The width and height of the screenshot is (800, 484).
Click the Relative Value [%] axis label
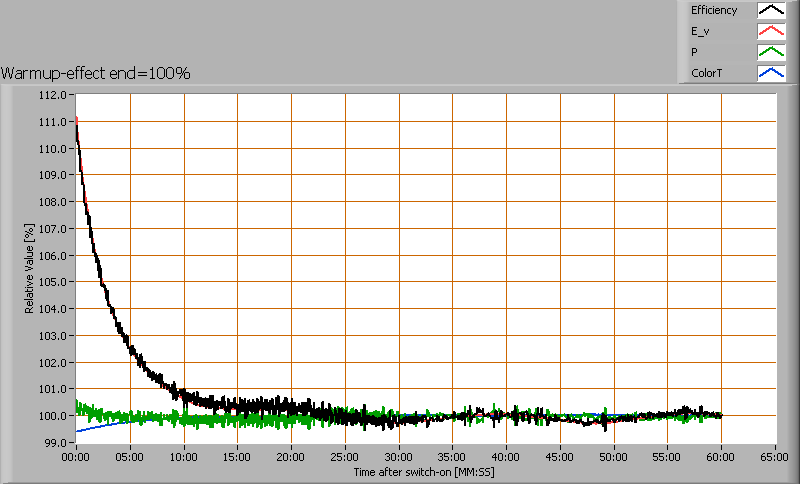[30, 269]
